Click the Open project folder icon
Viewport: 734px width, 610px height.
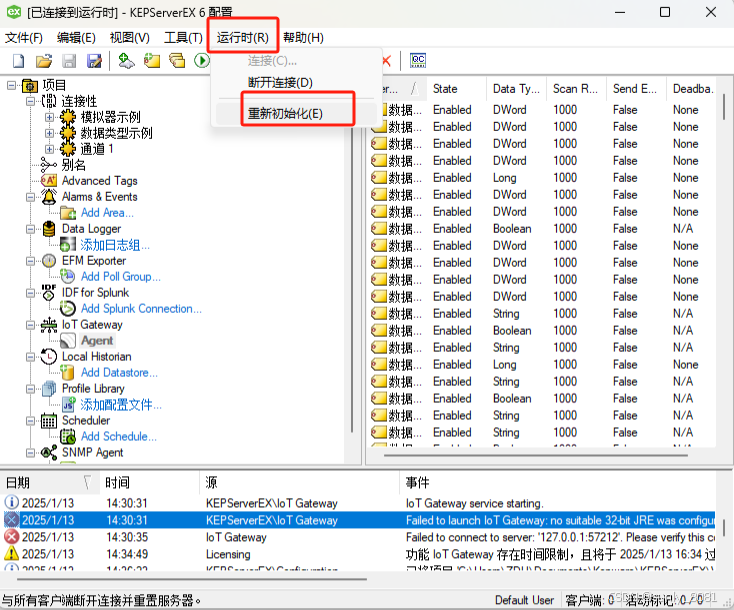pos(44,61)
